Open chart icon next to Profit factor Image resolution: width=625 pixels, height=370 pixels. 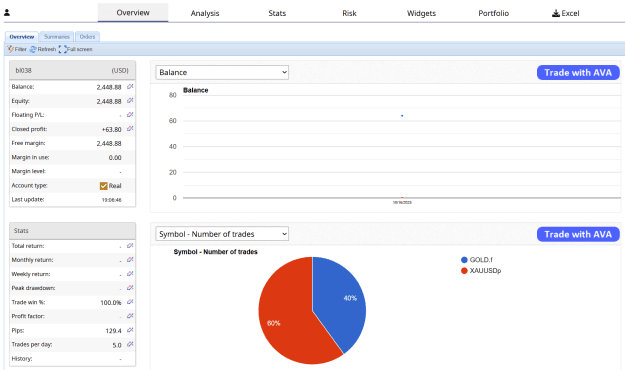coord(130,316)
